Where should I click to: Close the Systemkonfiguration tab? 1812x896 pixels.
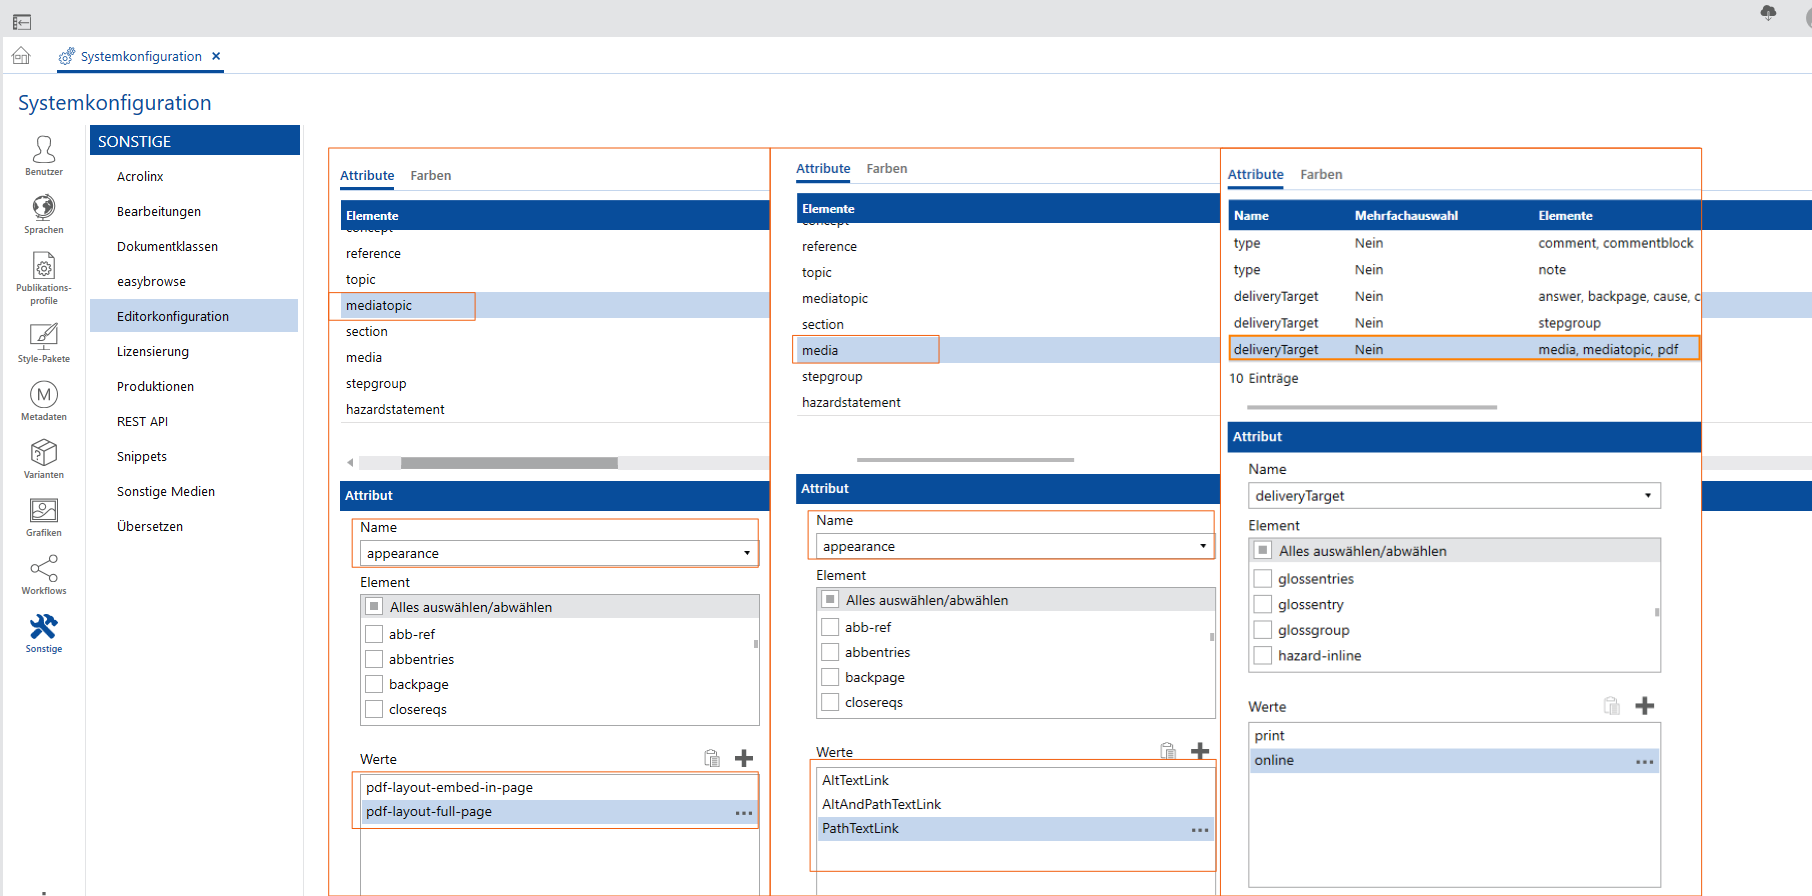(216, 56)
